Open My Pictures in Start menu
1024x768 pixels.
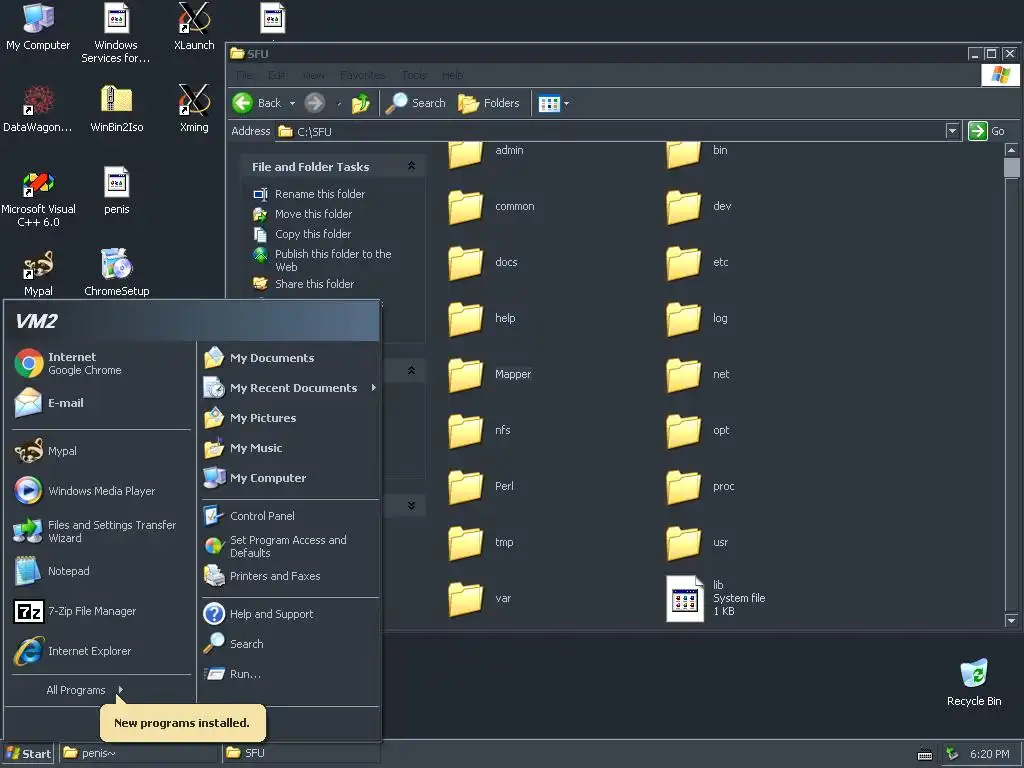(x=249, y=418)
